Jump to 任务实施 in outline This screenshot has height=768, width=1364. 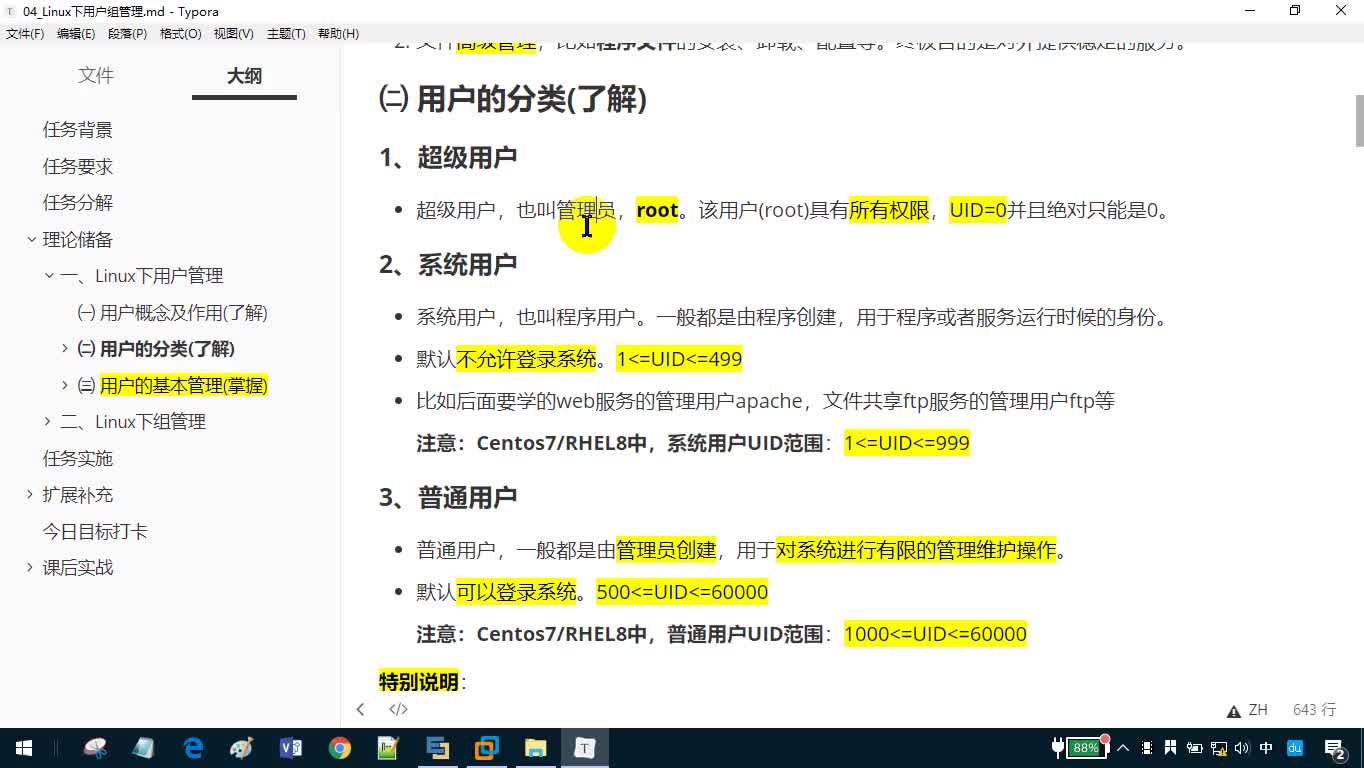(x=78, y=459)
